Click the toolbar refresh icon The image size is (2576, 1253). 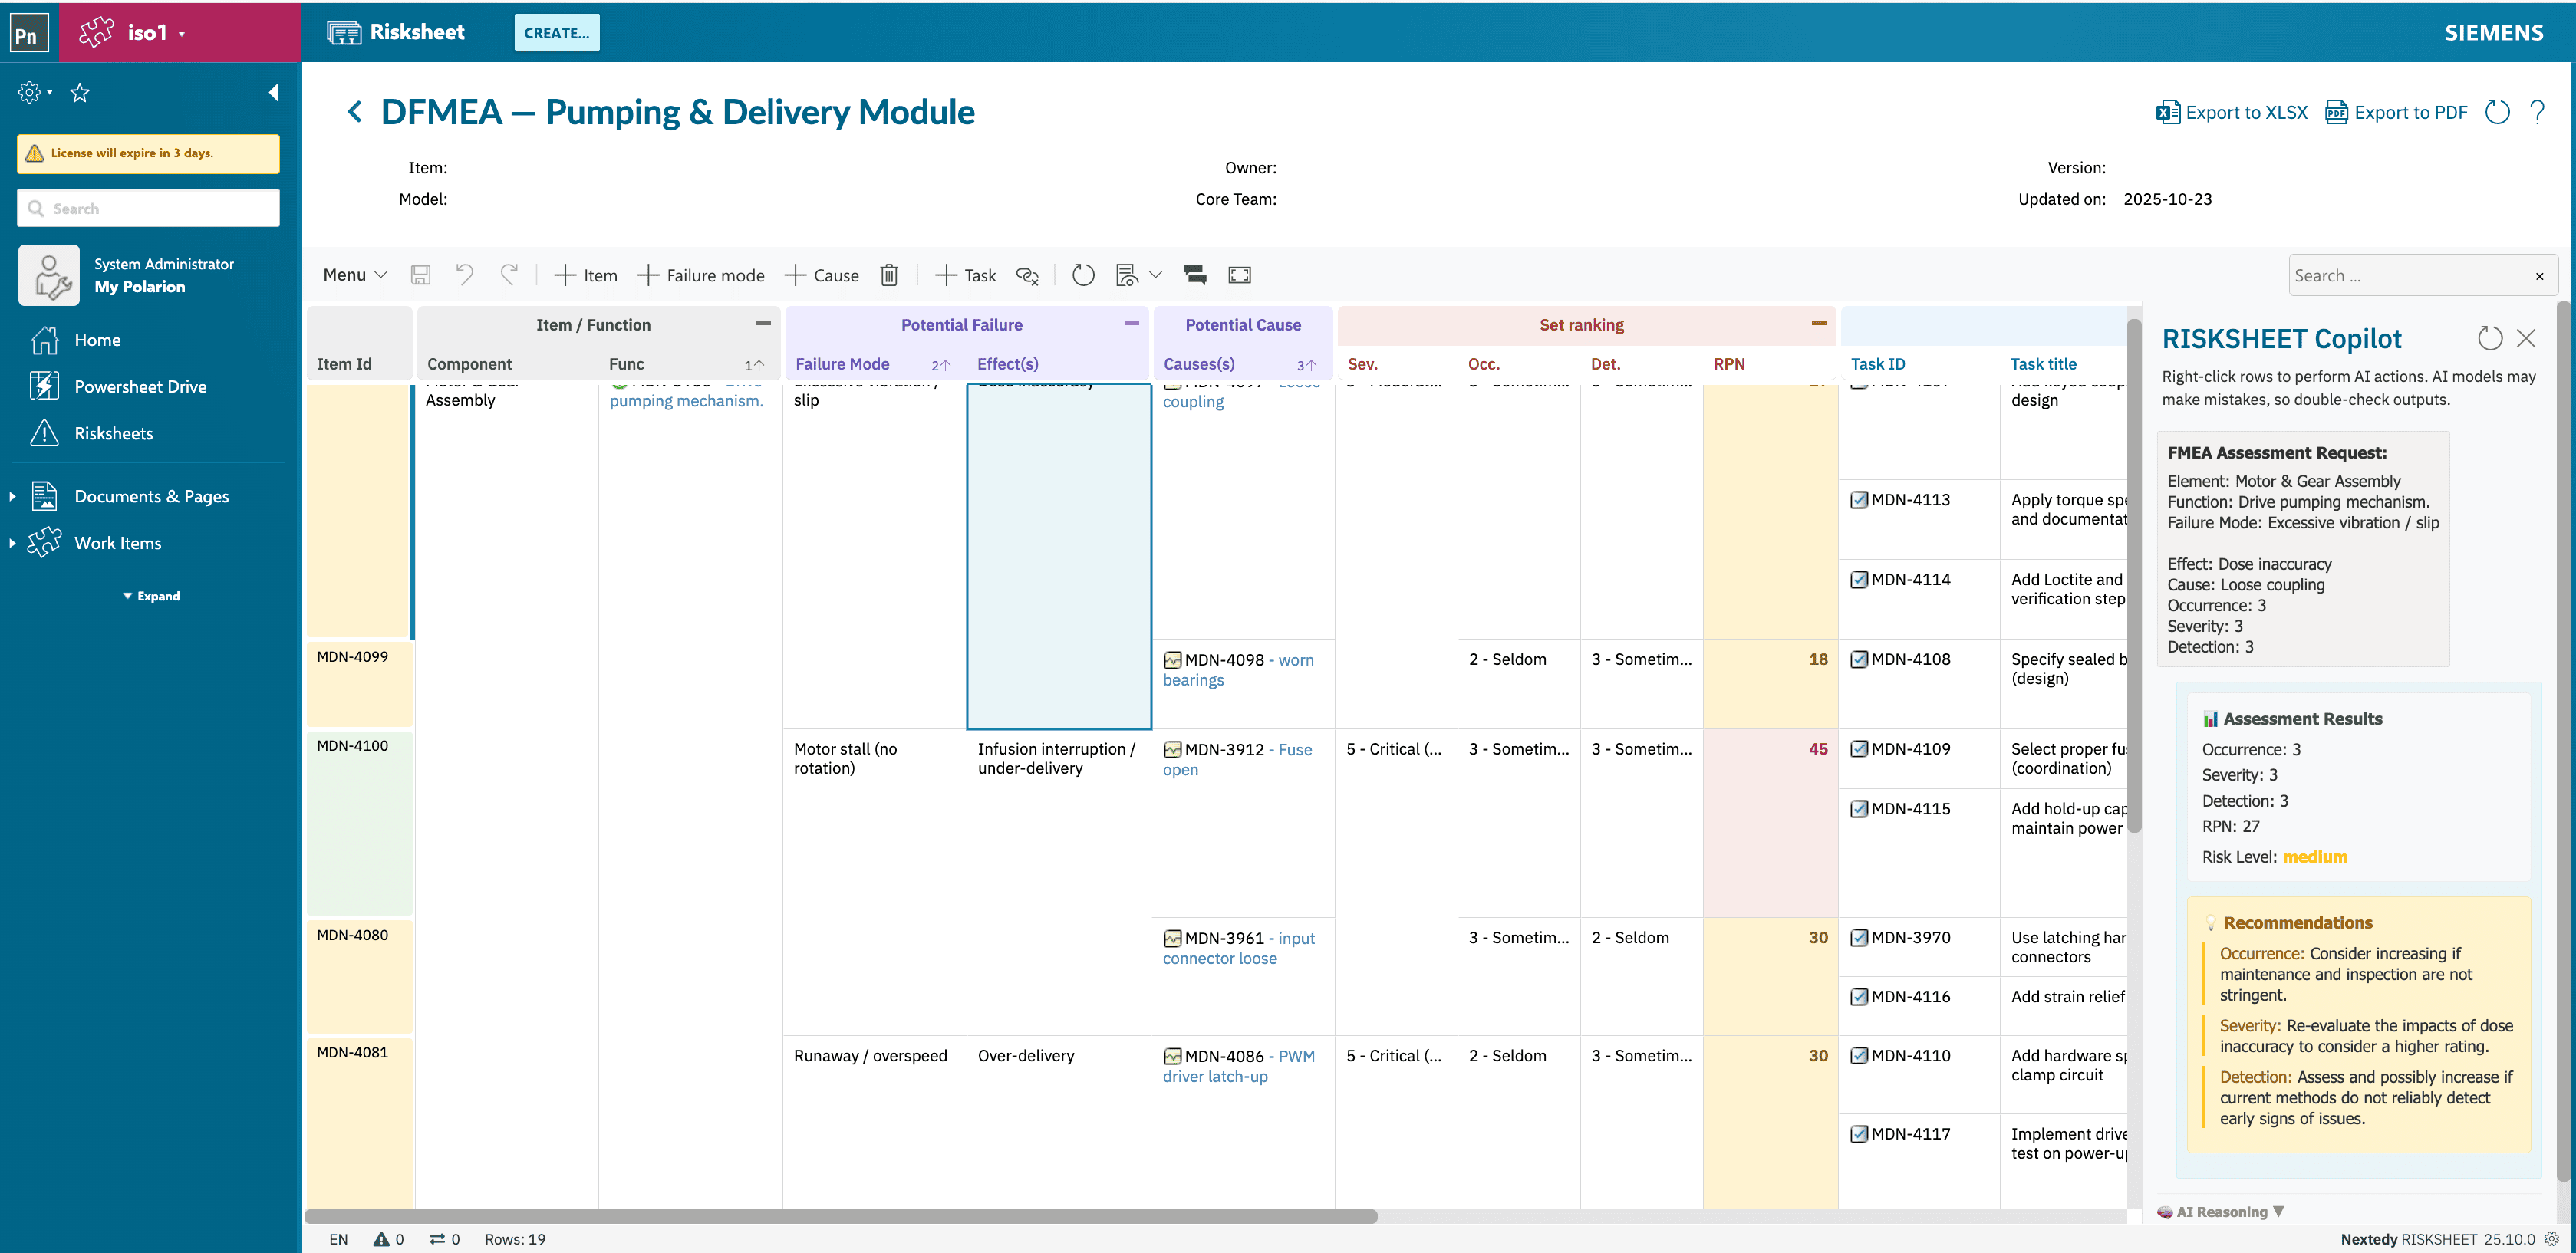[x=1083, y=275]
